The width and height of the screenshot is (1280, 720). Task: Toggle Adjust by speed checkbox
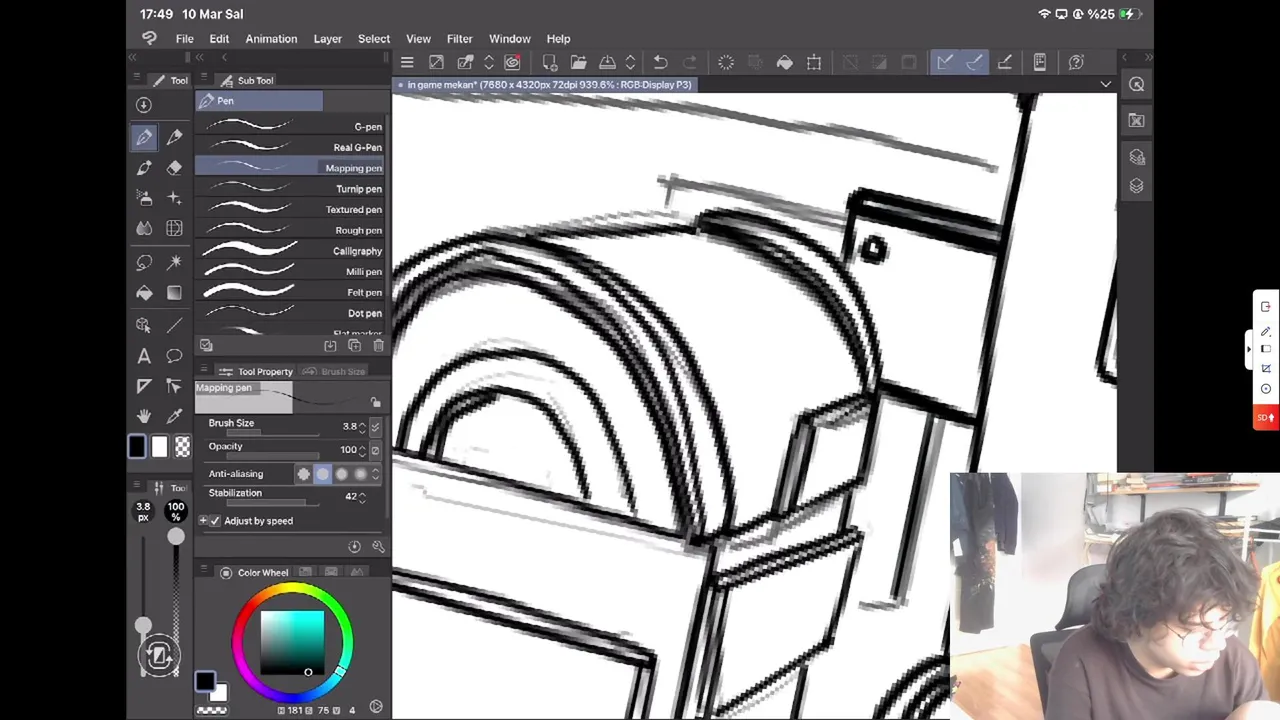214,521
